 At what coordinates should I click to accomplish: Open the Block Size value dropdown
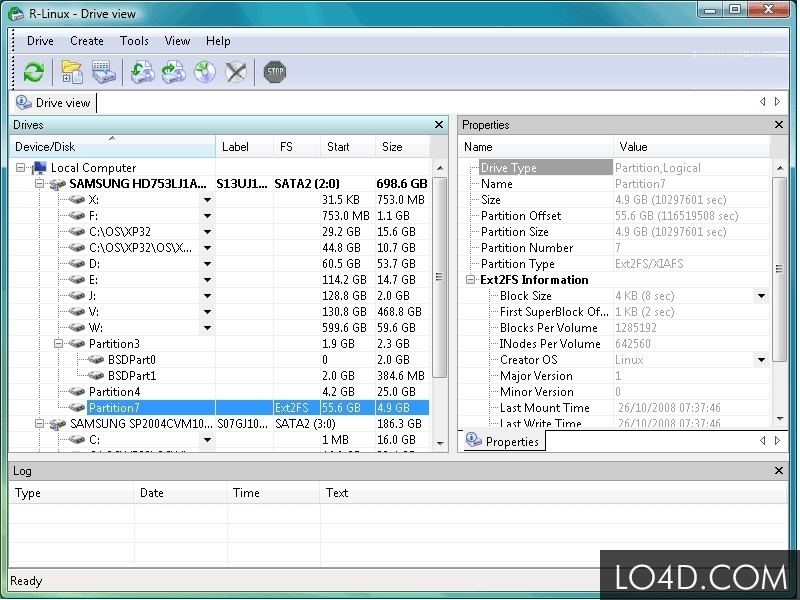pos(761,296)
